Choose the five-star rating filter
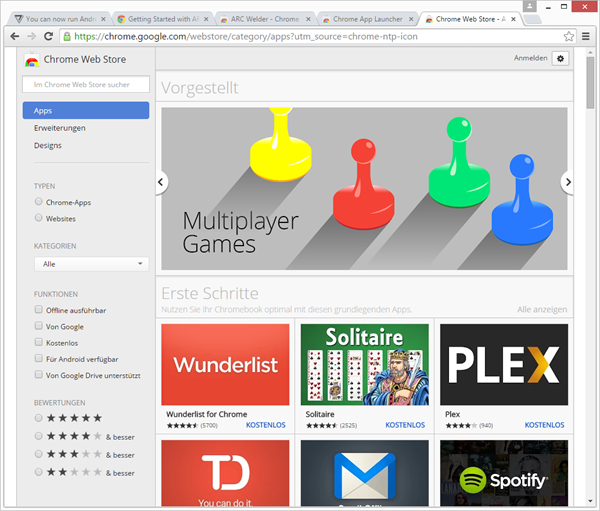 coord(38,418)
